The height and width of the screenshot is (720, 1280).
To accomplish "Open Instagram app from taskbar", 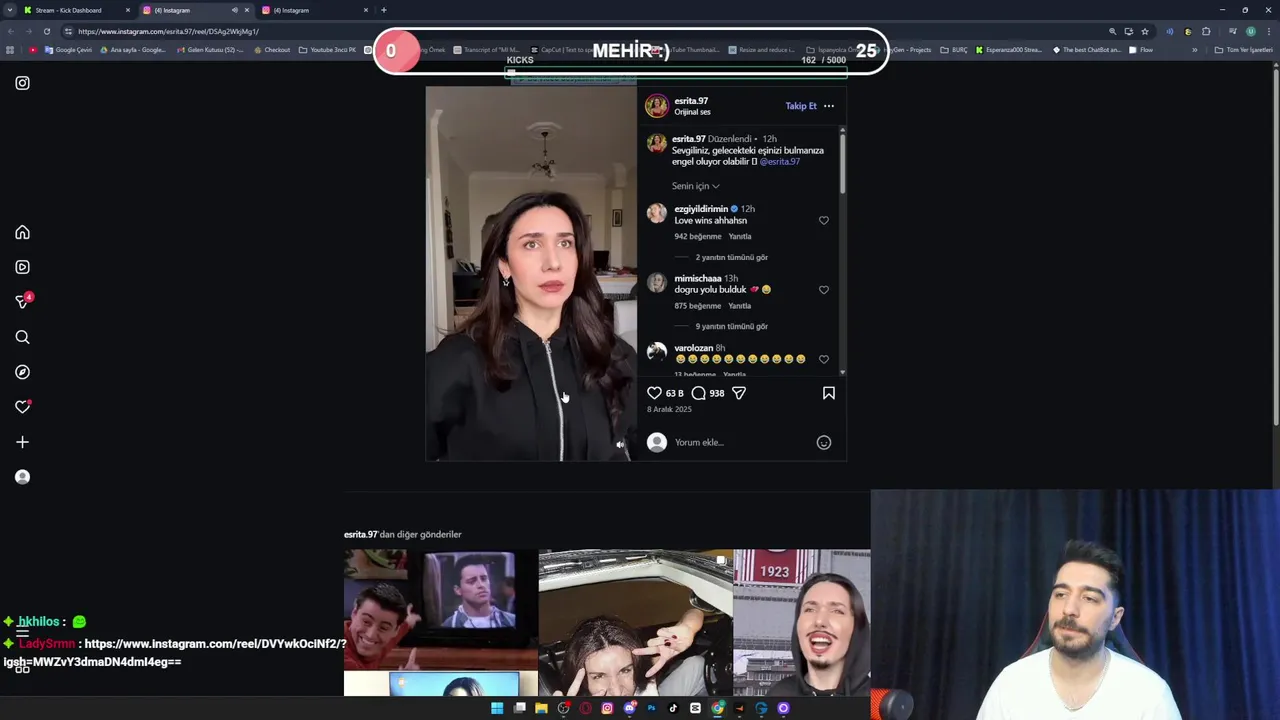I will click(607, 708).
